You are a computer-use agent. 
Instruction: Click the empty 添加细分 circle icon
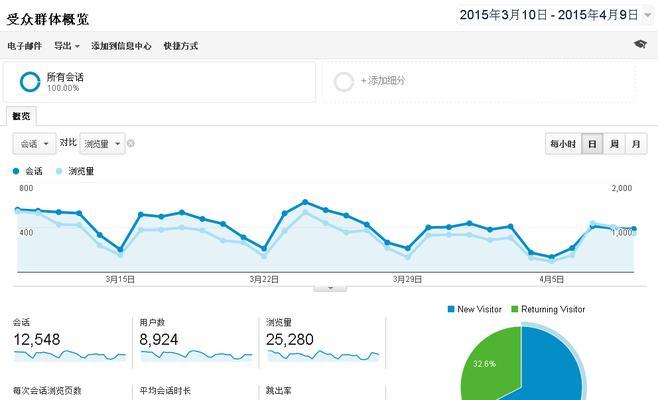[344, 81]
